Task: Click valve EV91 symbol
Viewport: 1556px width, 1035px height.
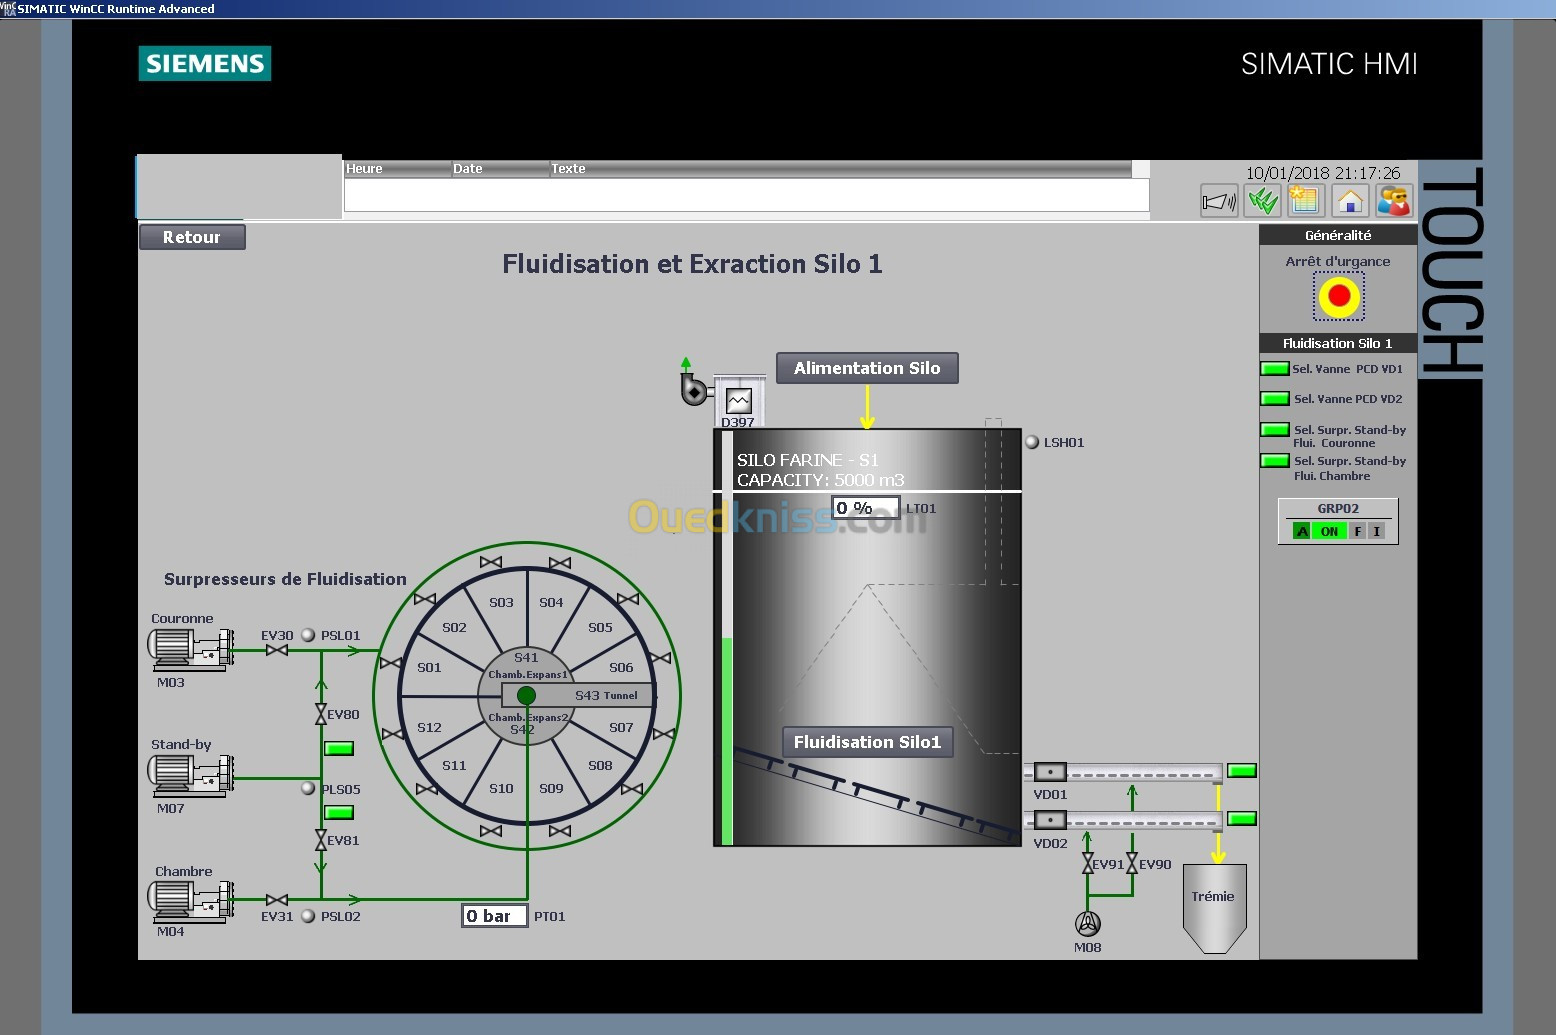Action: [x=1088, y=863]
